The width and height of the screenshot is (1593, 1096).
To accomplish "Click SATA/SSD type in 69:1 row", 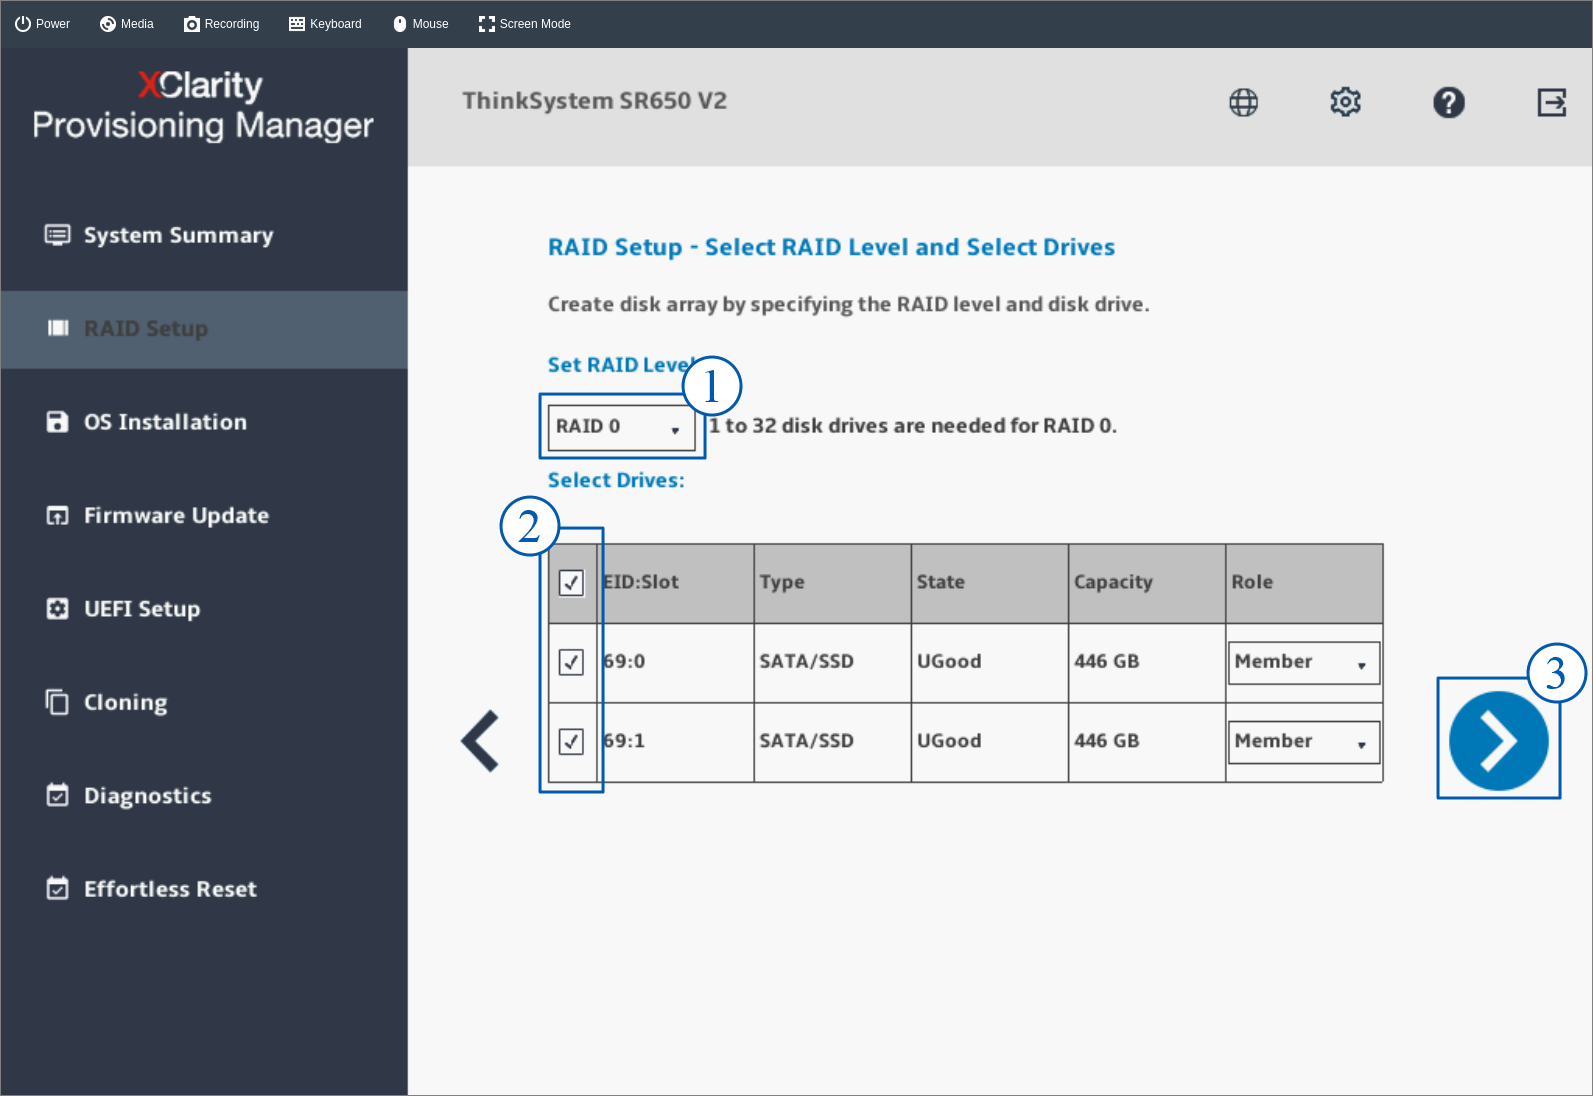I will (x=807, y=741).
